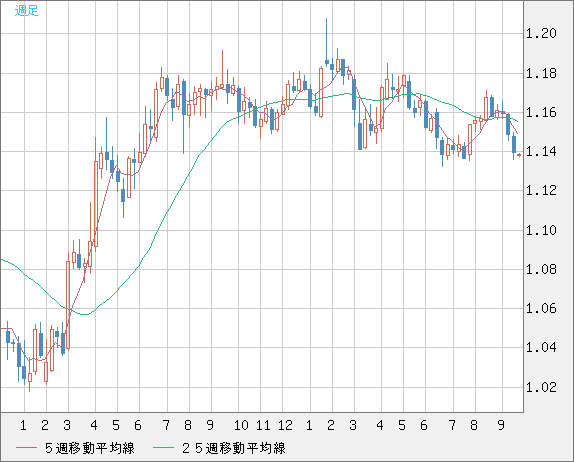Click the 25週移動平均線 legend label
The width and height of the screenshot is (574, 462).
pyautogui.click(x=234, y=448)
